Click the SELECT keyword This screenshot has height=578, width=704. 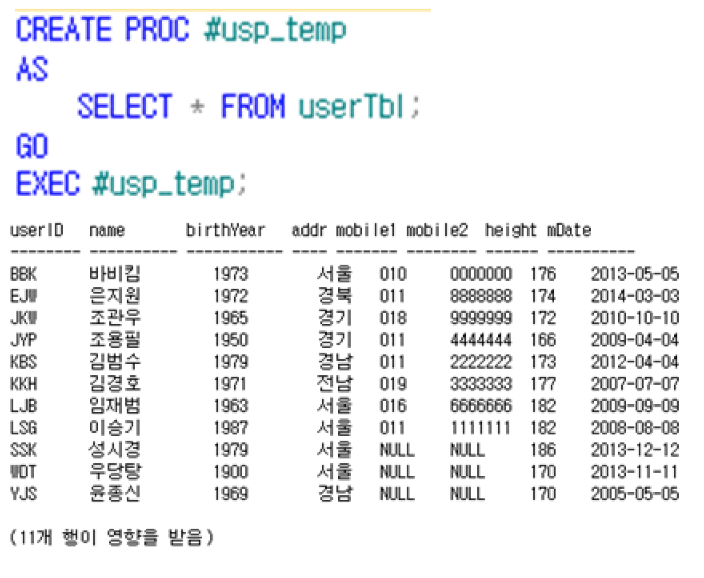[125, 106]
